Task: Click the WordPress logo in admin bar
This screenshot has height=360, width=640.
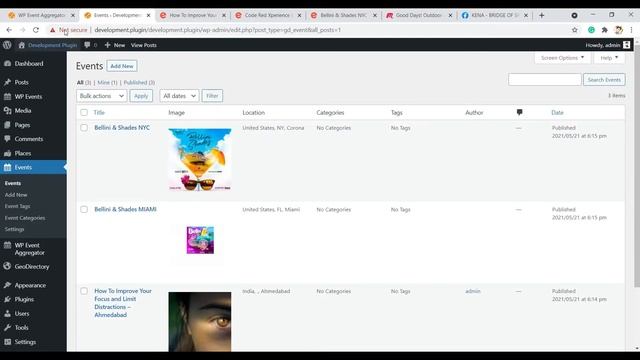Action: click(7, 45)
